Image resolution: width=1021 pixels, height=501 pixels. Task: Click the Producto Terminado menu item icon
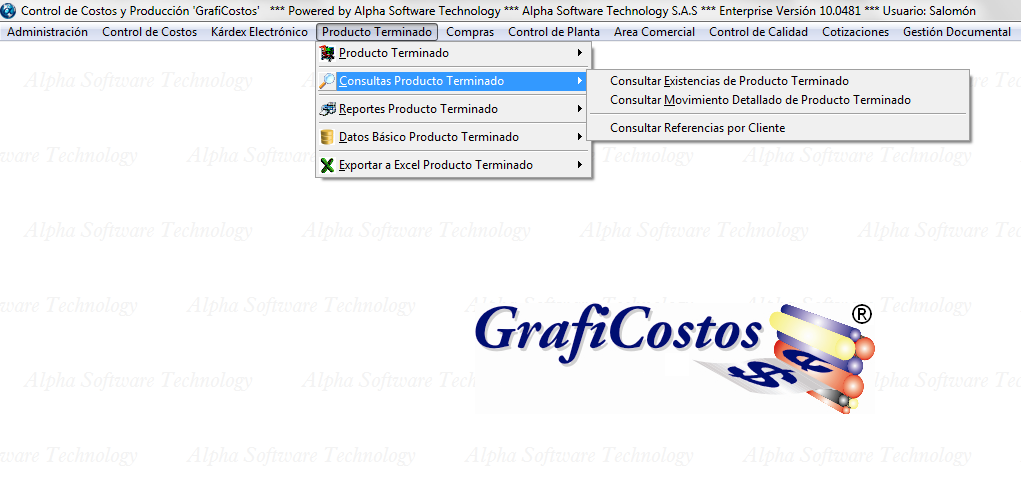(x=327, y=53)
